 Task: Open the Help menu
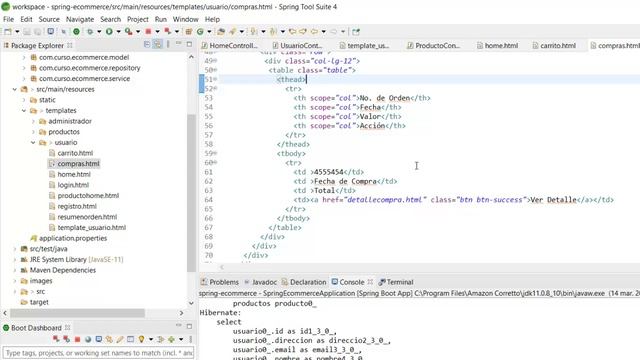coord(212,19)
